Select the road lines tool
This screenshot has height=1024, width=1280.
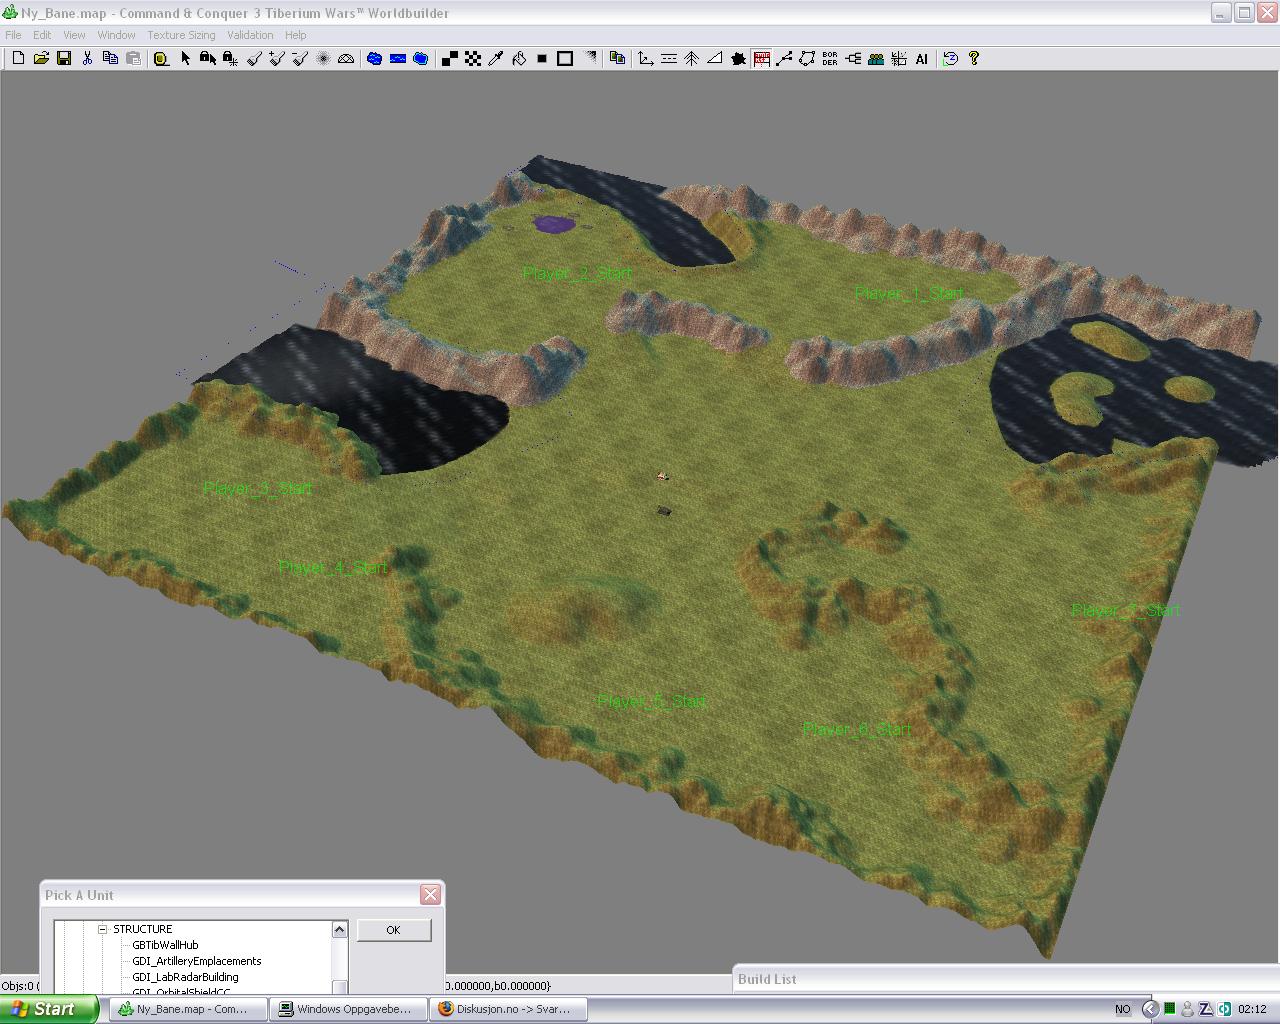(669, 59)
